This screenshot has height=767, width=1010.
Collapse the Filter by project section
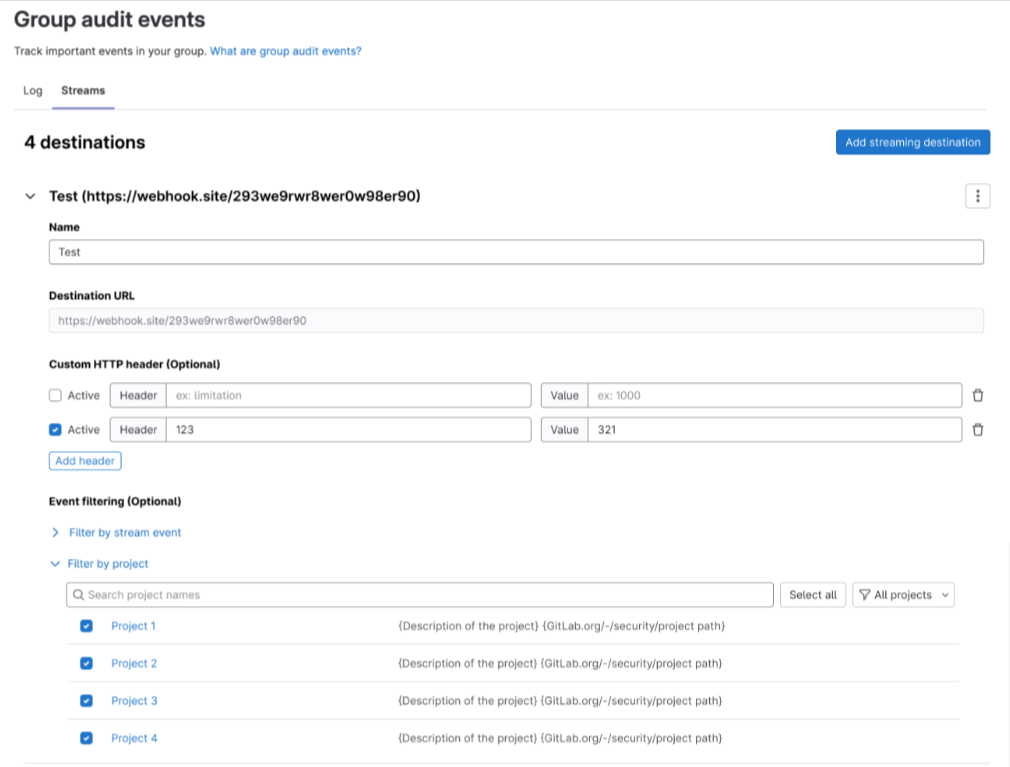110,563
